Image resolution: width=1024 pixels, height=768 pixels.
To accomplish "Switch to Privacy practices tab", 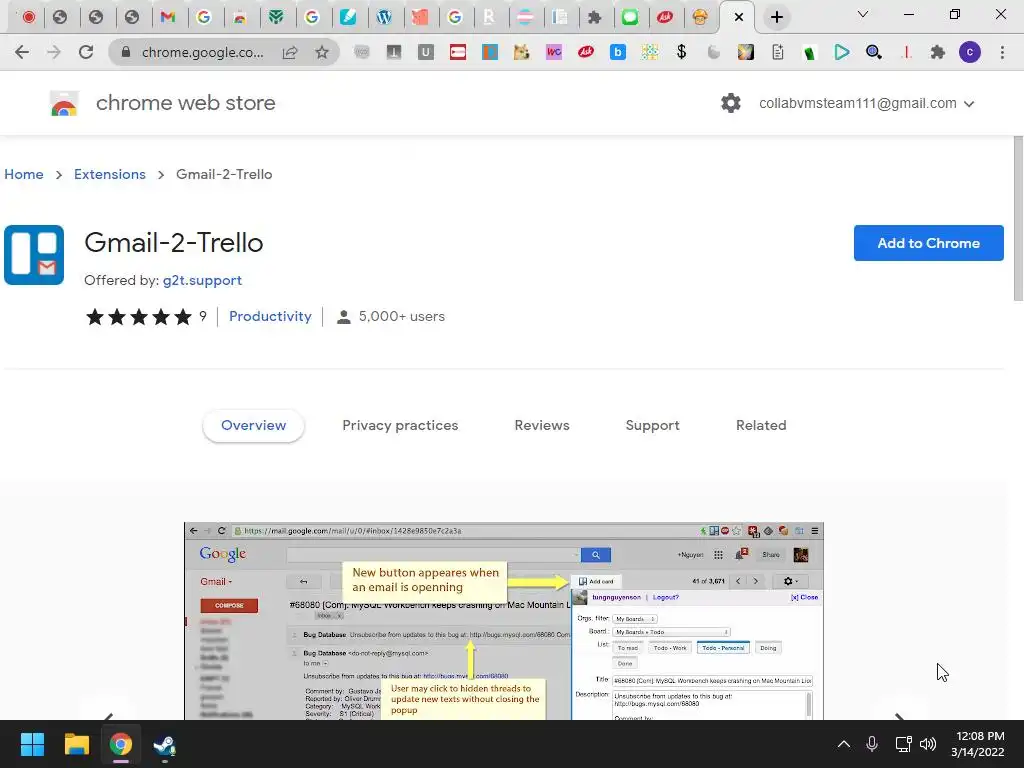I will pyautogui.click(x=400, y=425).
